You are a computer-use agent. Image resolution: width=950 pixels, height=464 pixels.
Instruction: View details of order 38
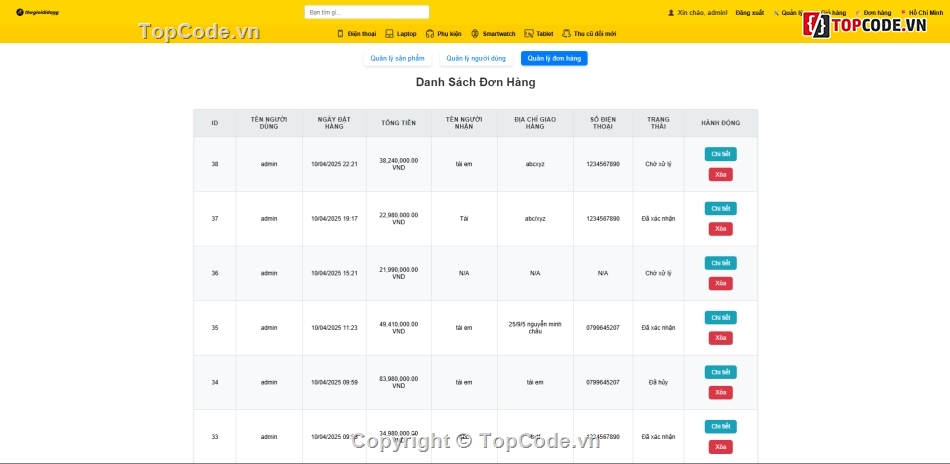720,154
